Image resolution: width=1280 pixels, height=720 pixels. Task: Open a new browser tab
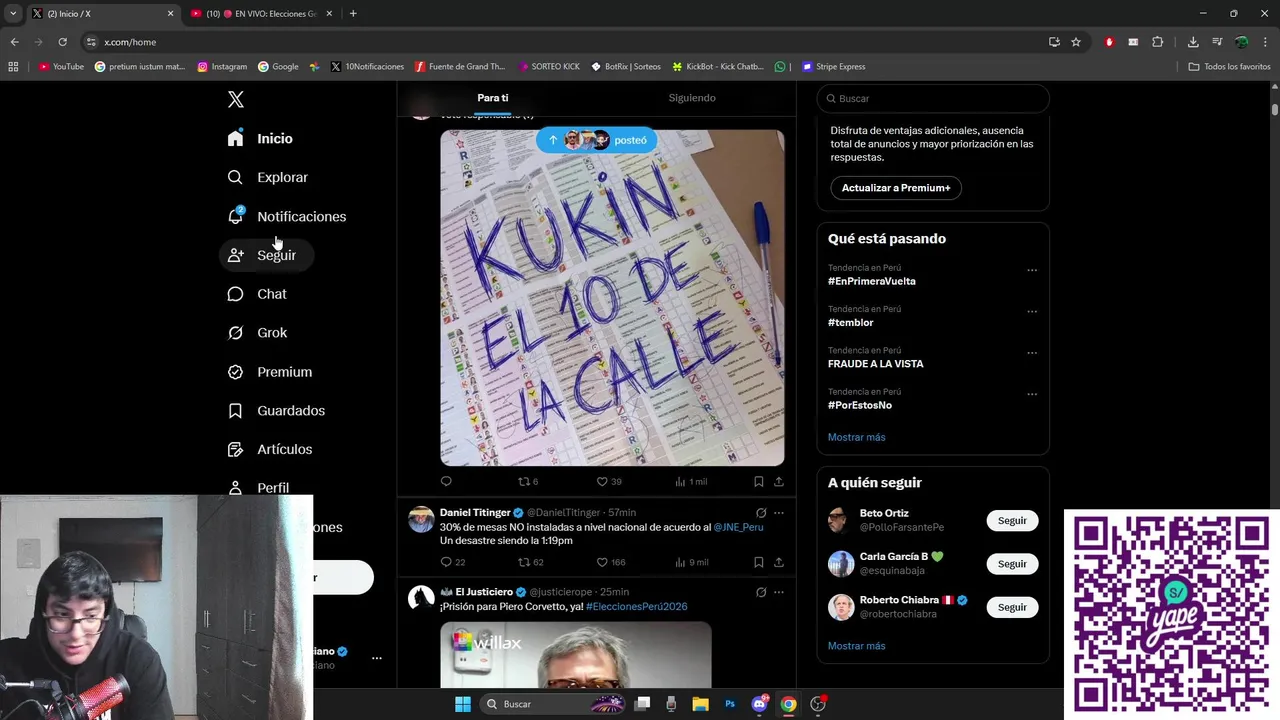point(353,14)
